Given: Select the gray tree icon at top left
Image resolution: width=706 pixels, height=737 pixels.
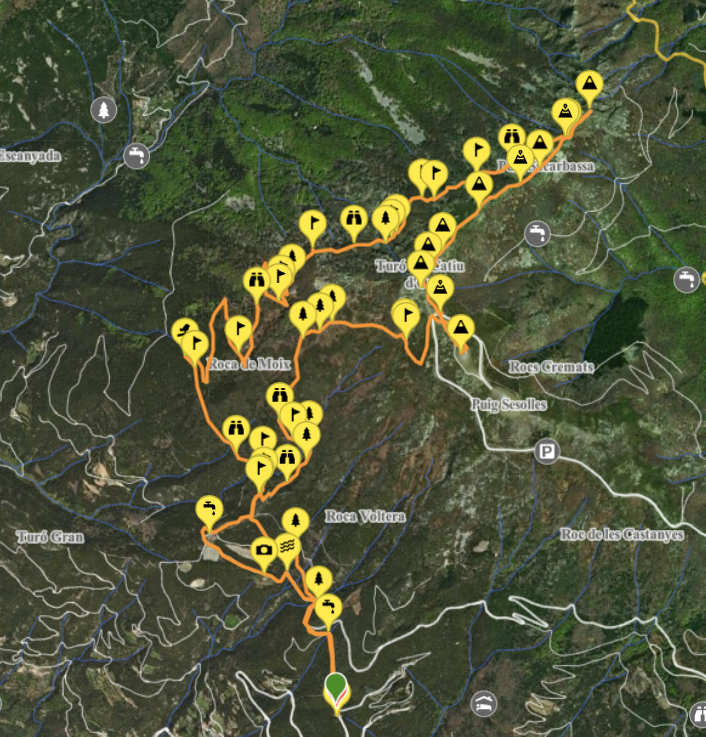Looking at the screenshot, I should (104, 110).
